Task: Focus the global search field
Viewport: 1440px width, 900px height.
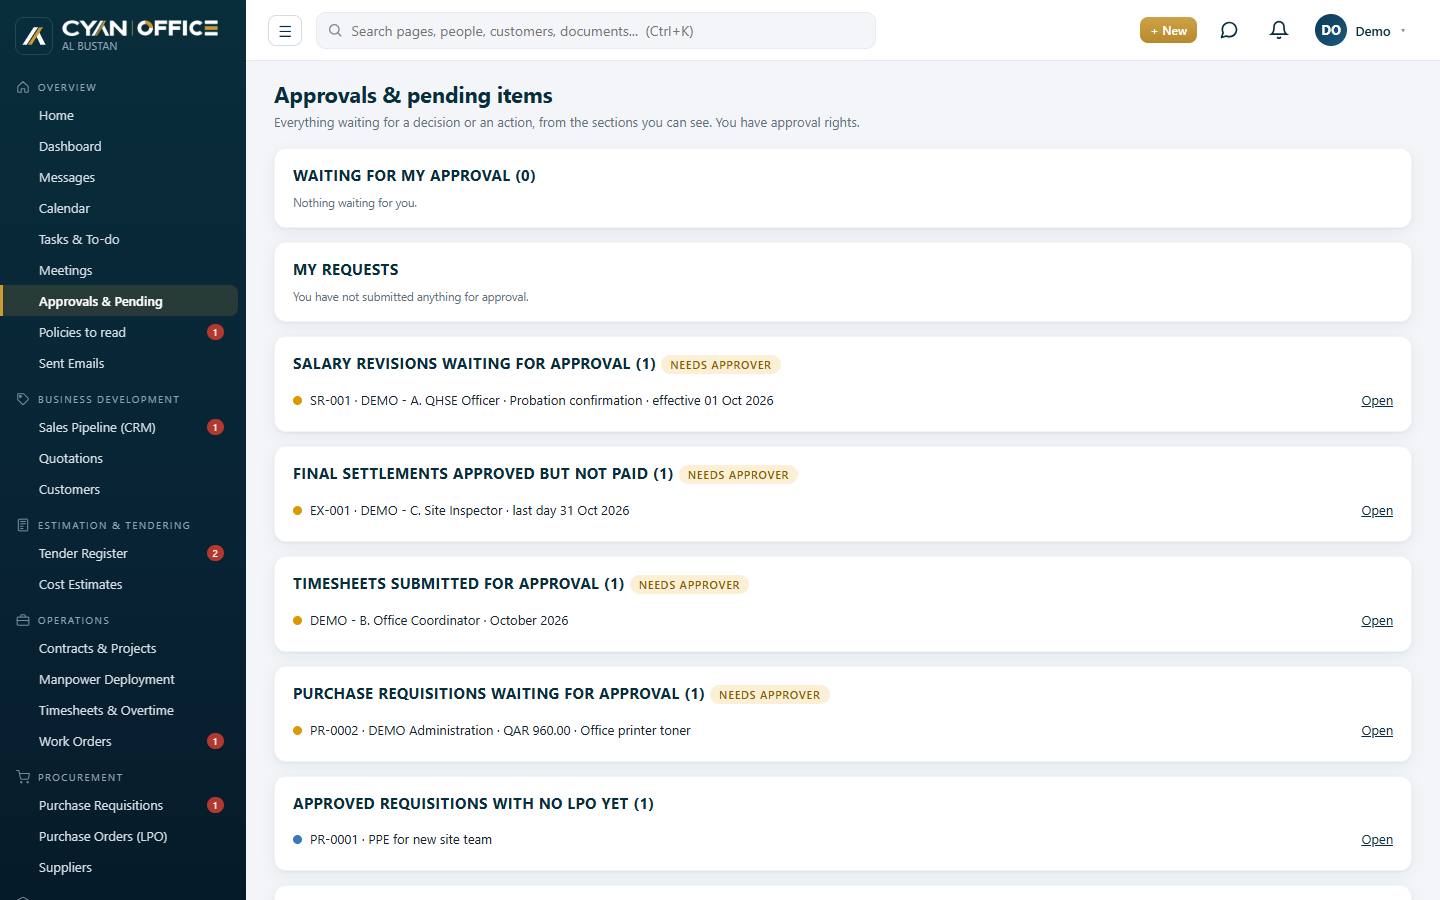Action: tap(596, 31)
